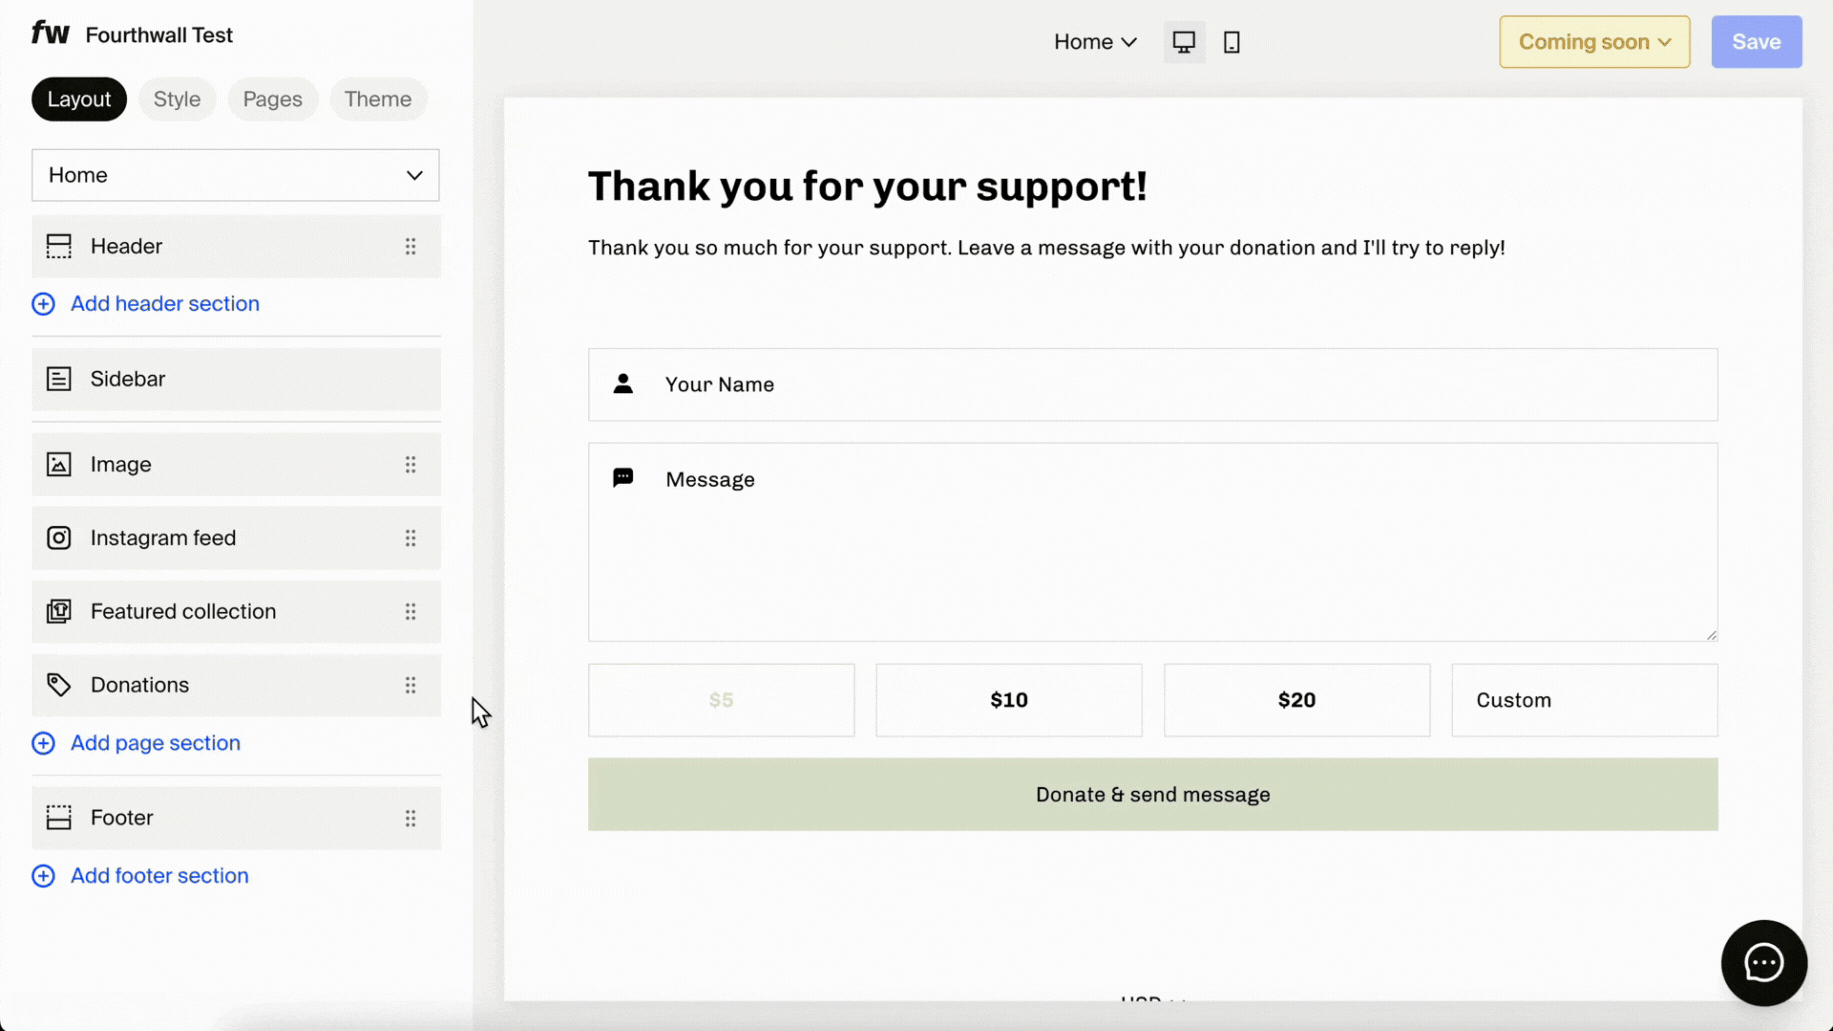Click the Sidebar section icon

pyautogui.click(x=59, y=379)
